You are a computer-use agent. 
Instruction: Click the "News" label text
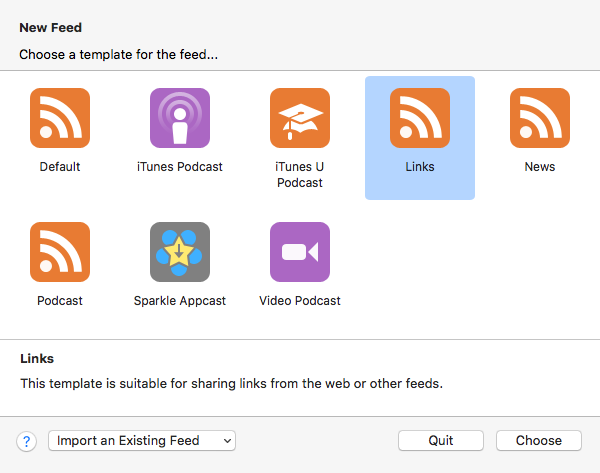tap(540, 167)
